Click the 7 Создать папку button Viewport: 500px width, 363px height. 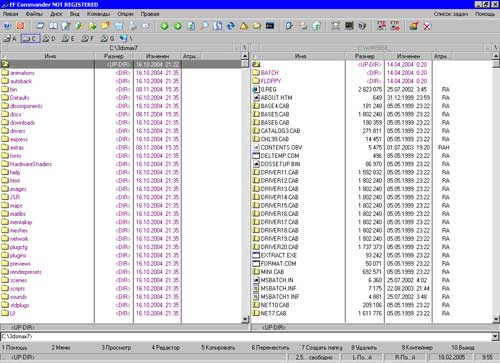(322, 348)
